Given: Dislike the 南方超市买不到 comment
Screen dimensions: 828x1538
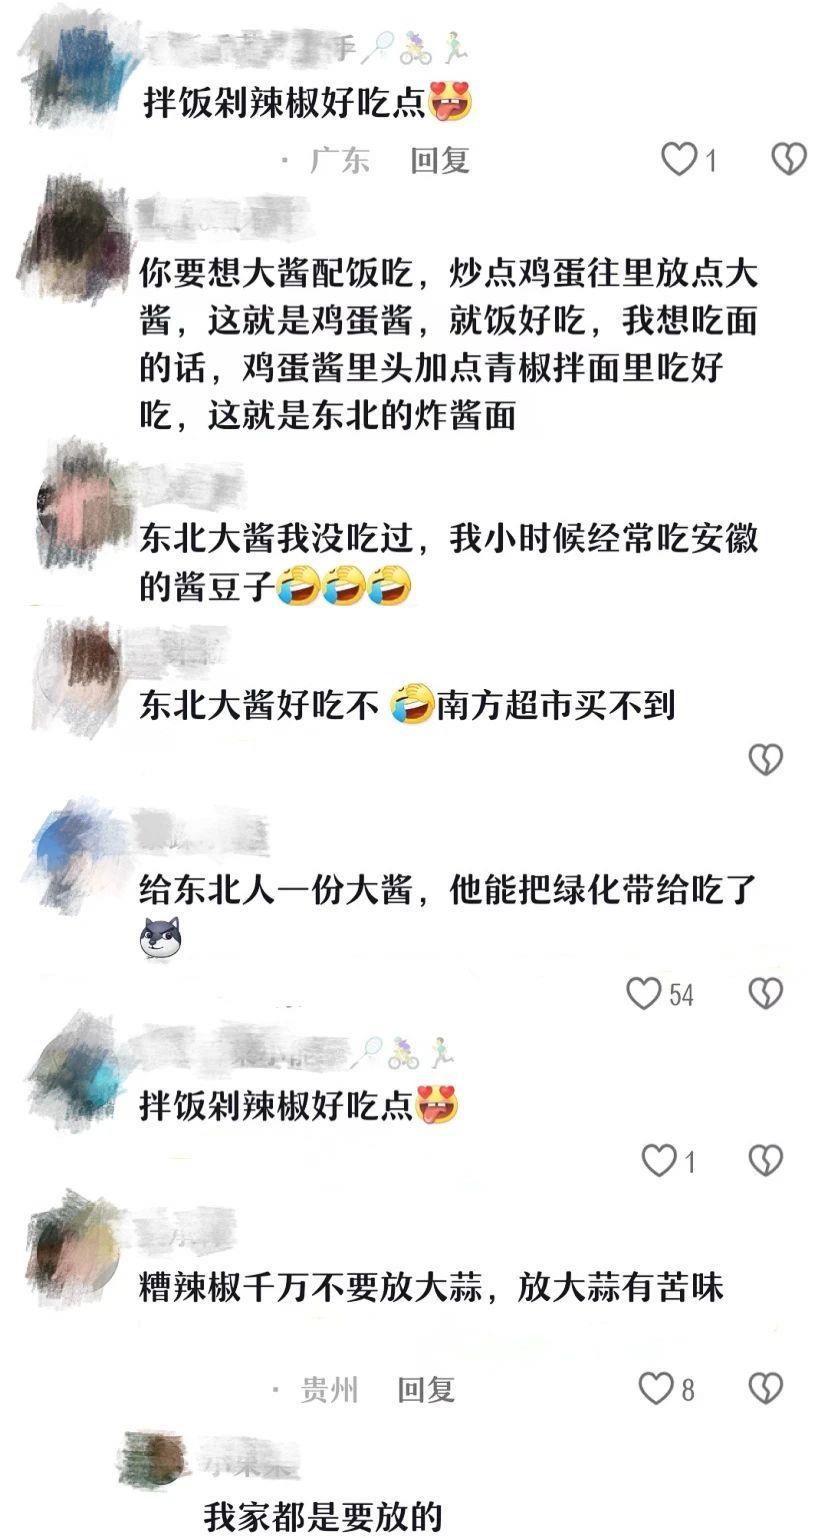Looking at the screenshot, I should (x=766, y=760).
